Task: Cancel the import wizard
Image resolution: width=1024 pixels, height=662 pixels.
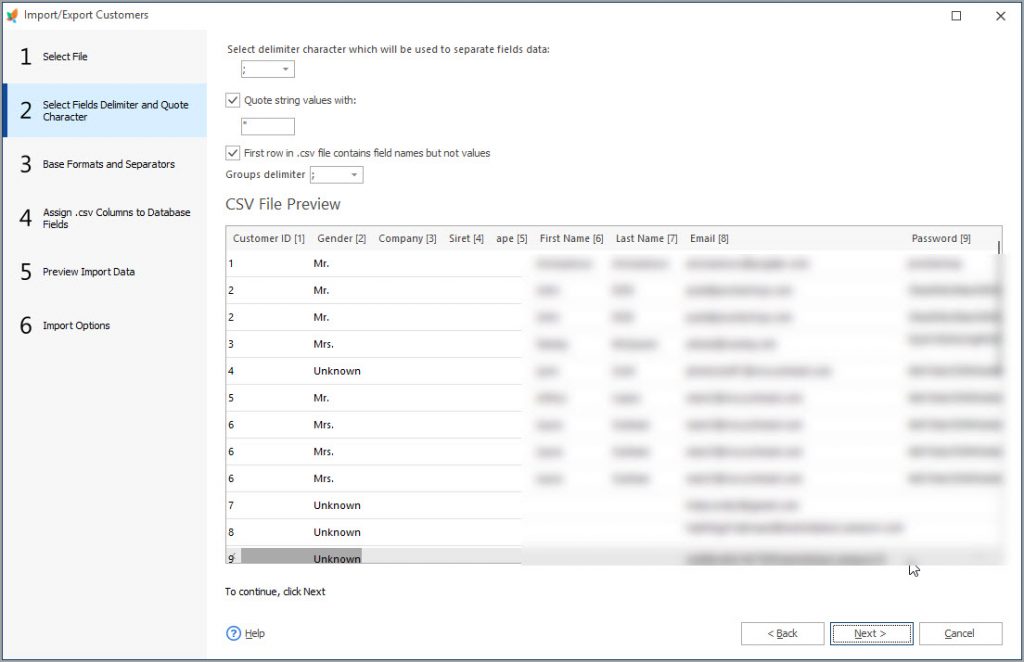Action: 959,633
